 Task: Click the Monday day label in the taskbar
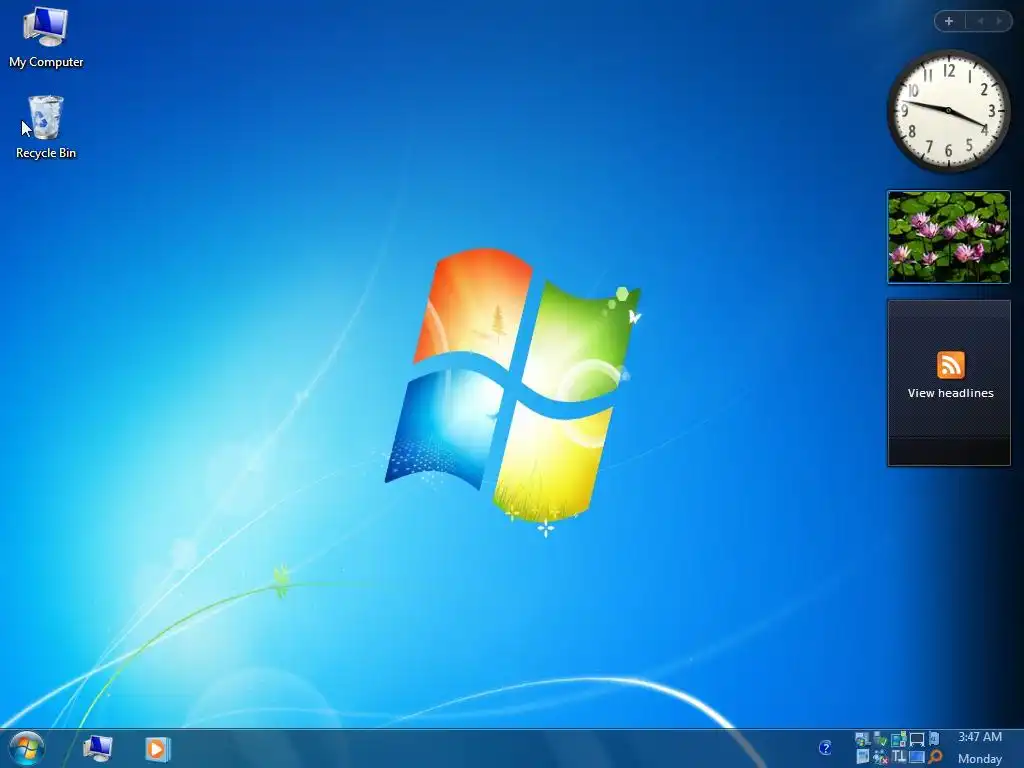tap(980, 759)
